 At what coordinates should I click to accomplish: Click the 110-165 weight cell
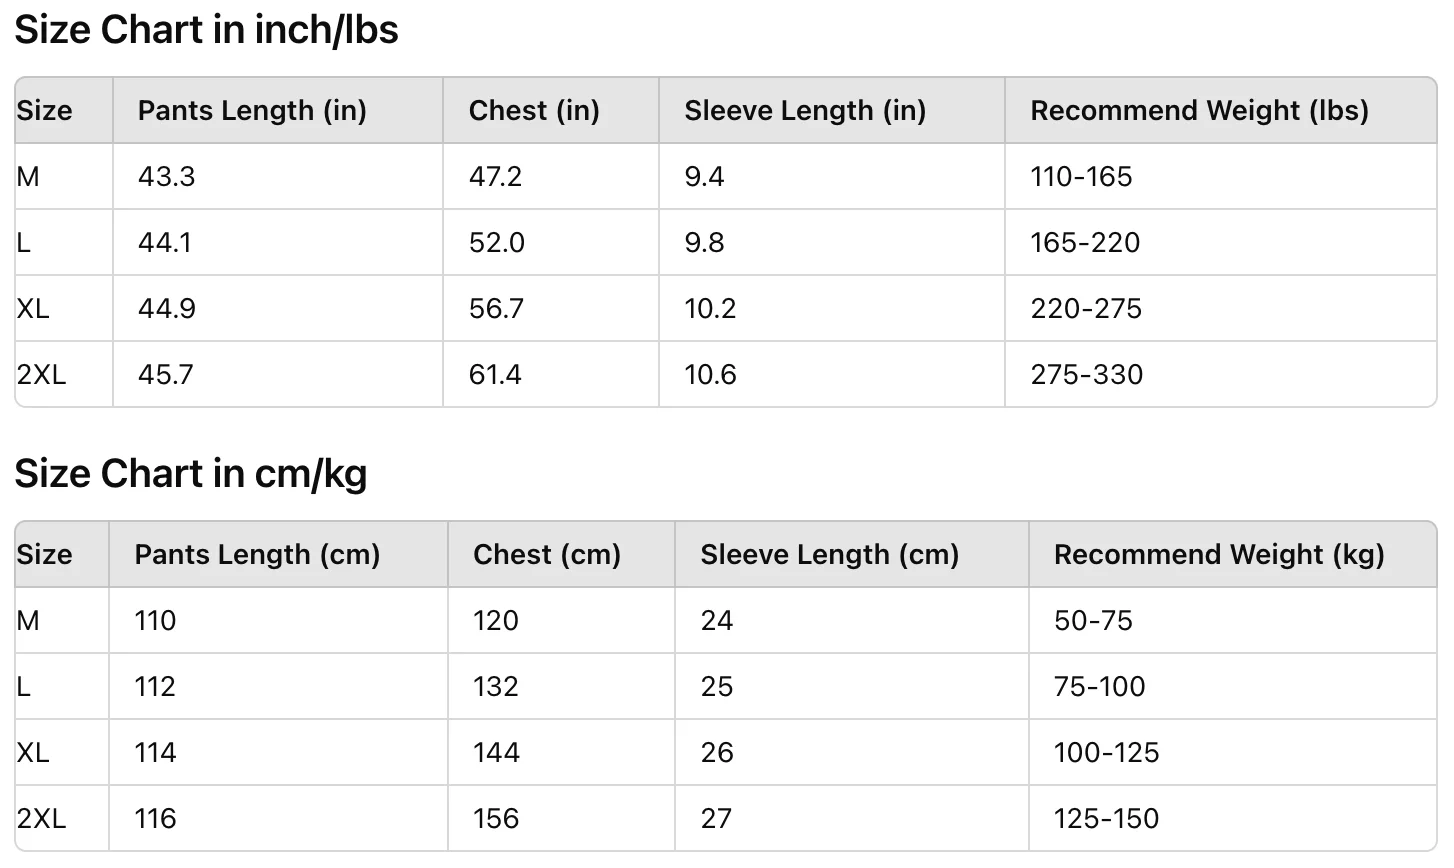(x=1081, y=177)
